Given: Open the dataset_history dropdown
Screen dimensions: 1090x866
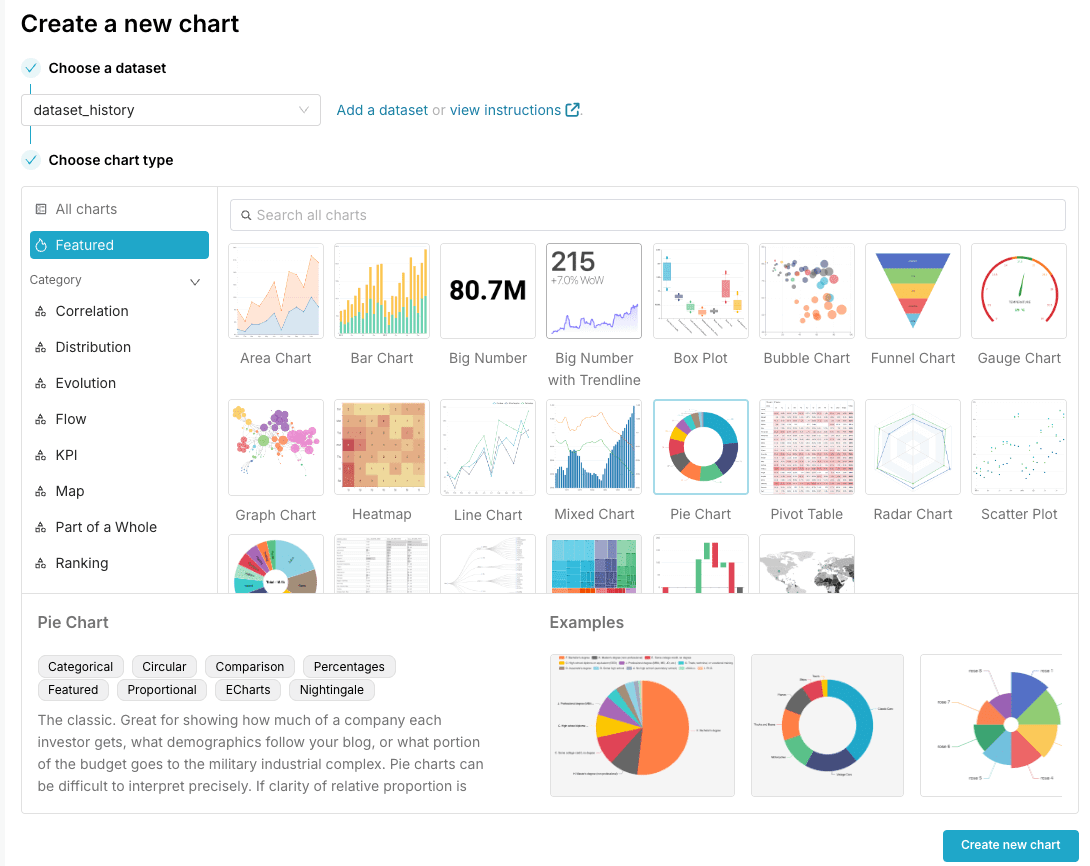Looking at the screenshot, I should (x=171, y=110).
